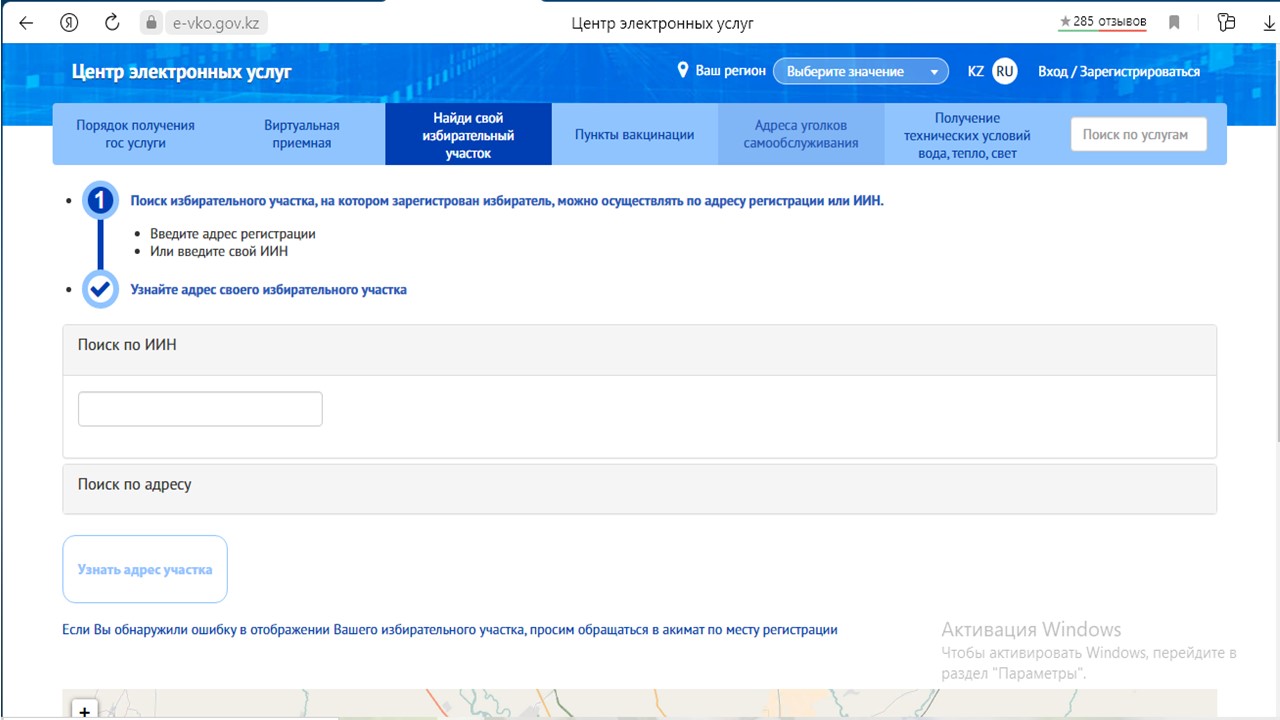Click the Или введите свой ИИН text
This screenshot has height=720, width=1280.
tap(219, 251)
